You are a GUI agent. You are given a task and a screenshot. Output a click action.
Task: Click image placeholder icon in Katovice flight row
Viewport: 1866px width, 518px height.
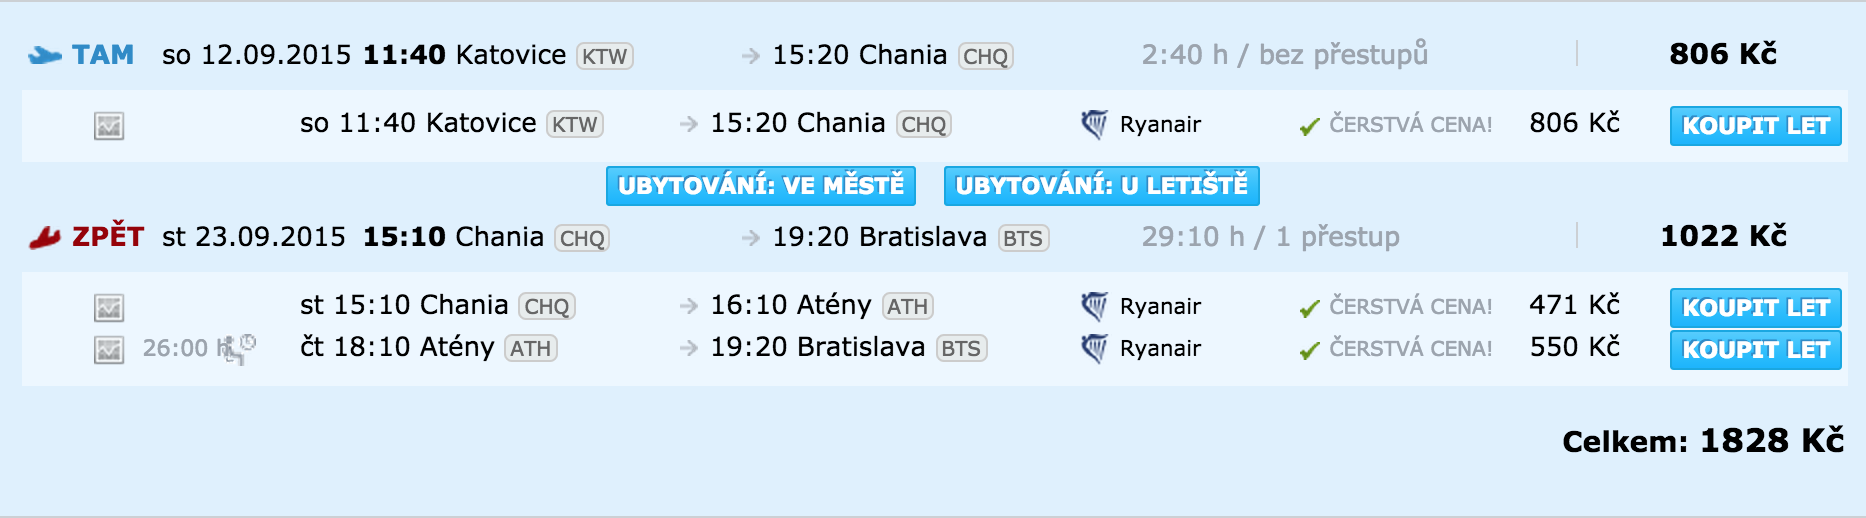109,126
